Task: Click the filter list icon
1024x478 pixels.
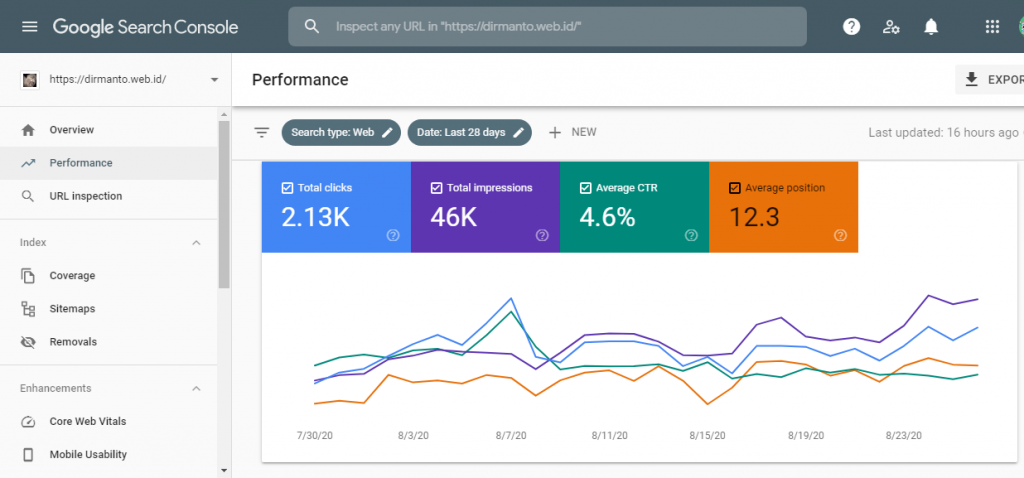Action: (262, 133)
